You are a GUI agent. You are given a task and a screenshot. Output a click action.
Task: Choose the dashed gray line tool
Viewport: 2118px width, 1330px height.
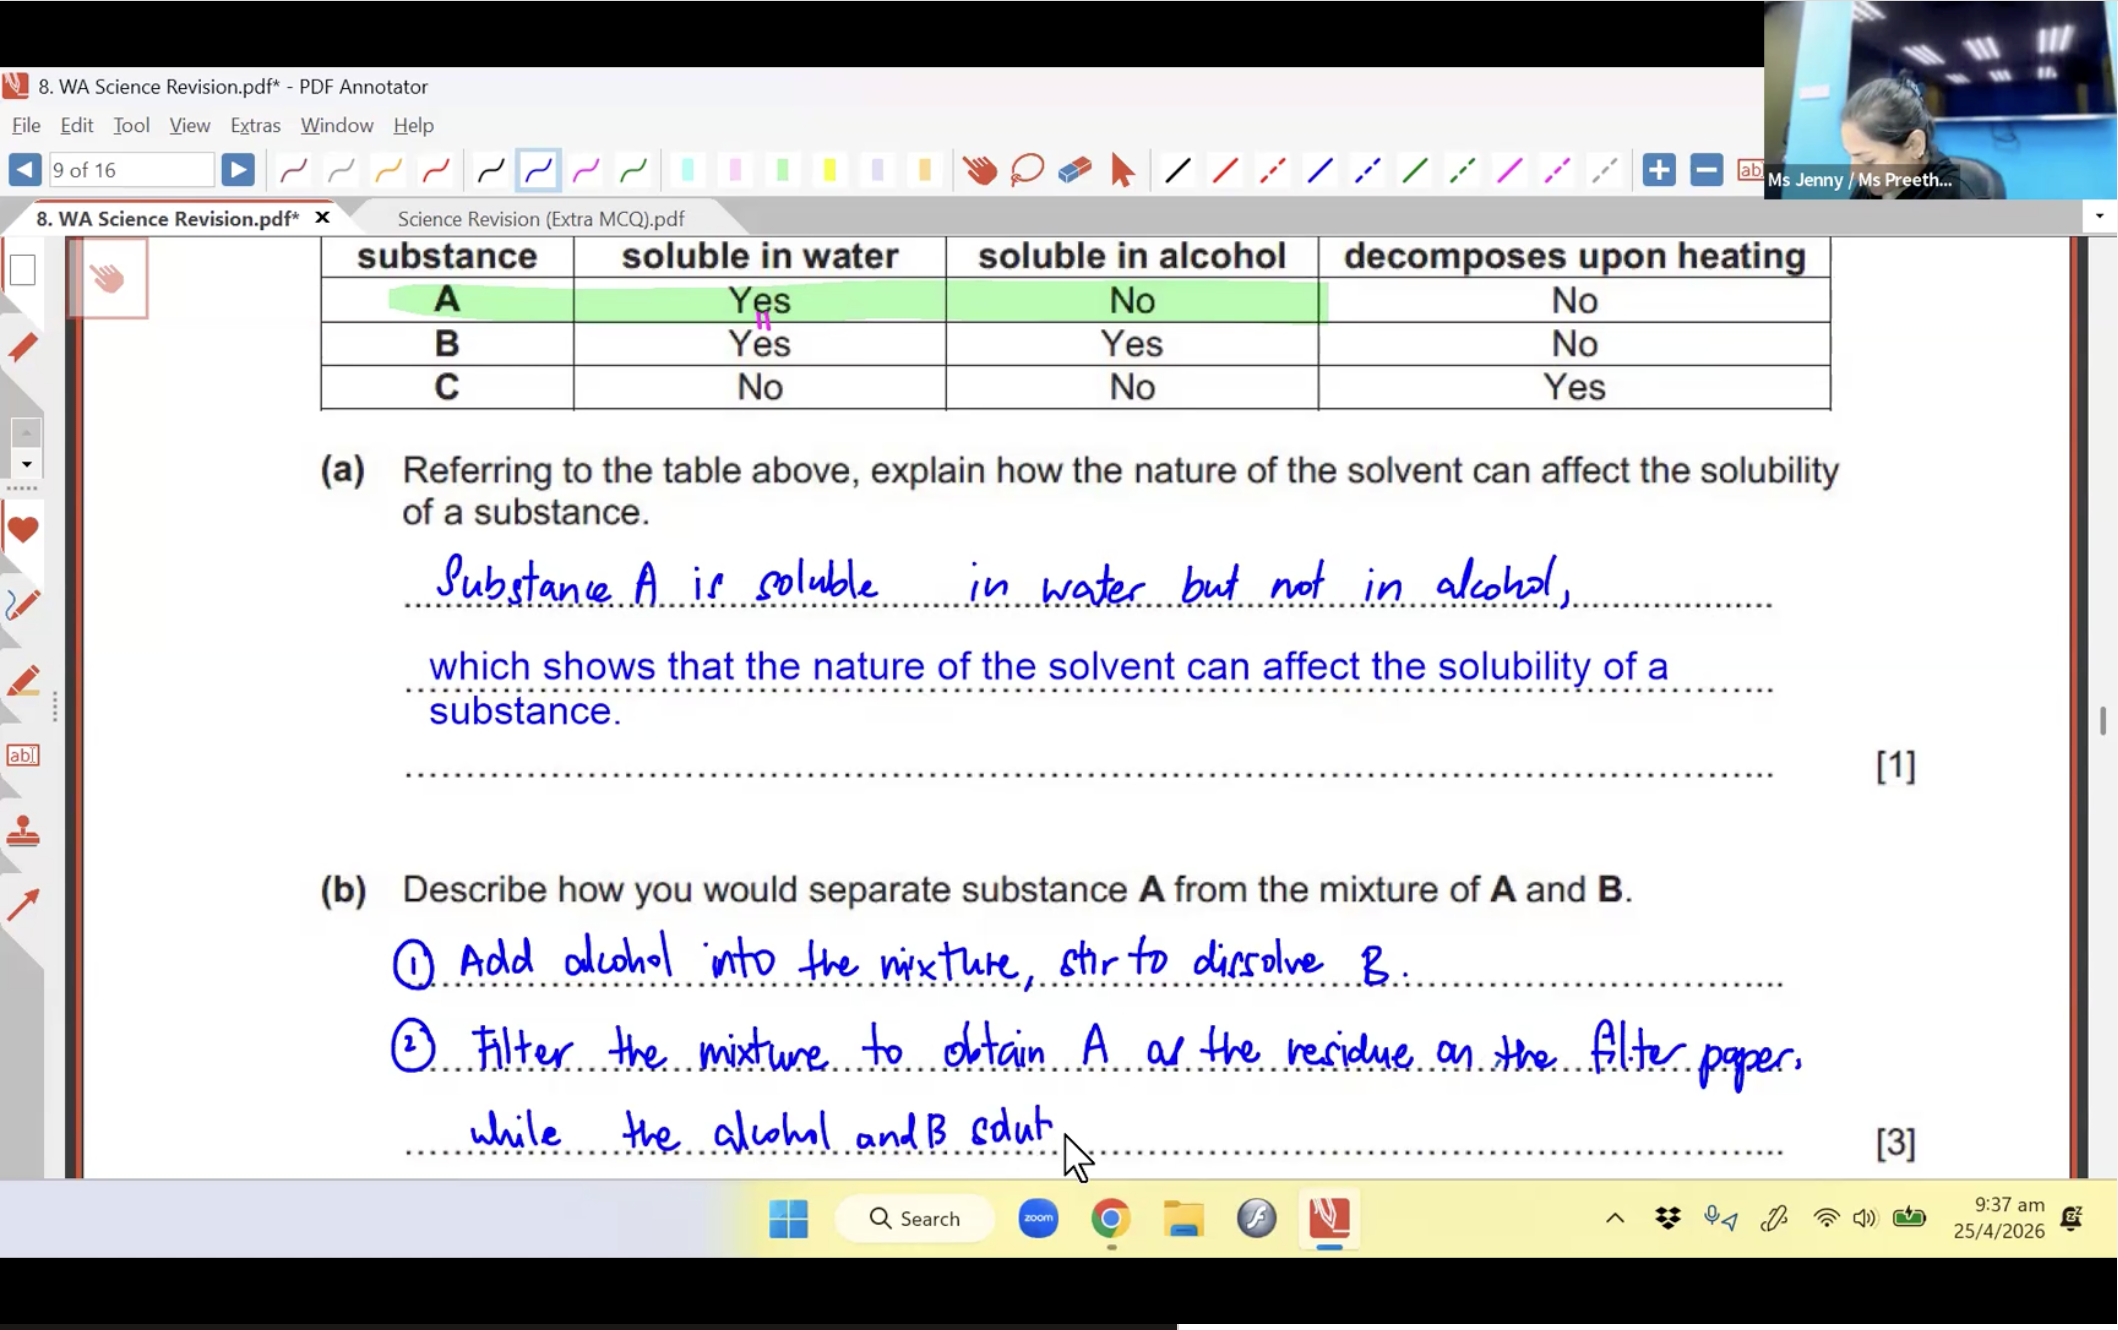tap(1604, 171)
